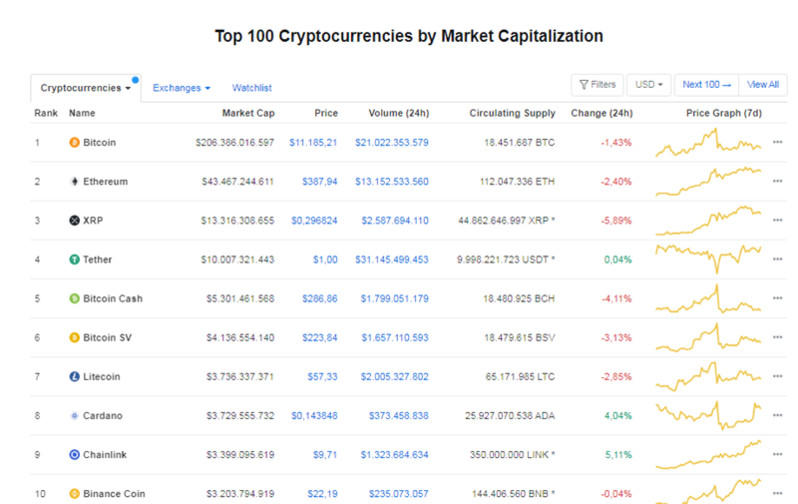
Task: Go to Next 100 cryptocurrencies
Action: pyautogui.click(x=707, y=85)
